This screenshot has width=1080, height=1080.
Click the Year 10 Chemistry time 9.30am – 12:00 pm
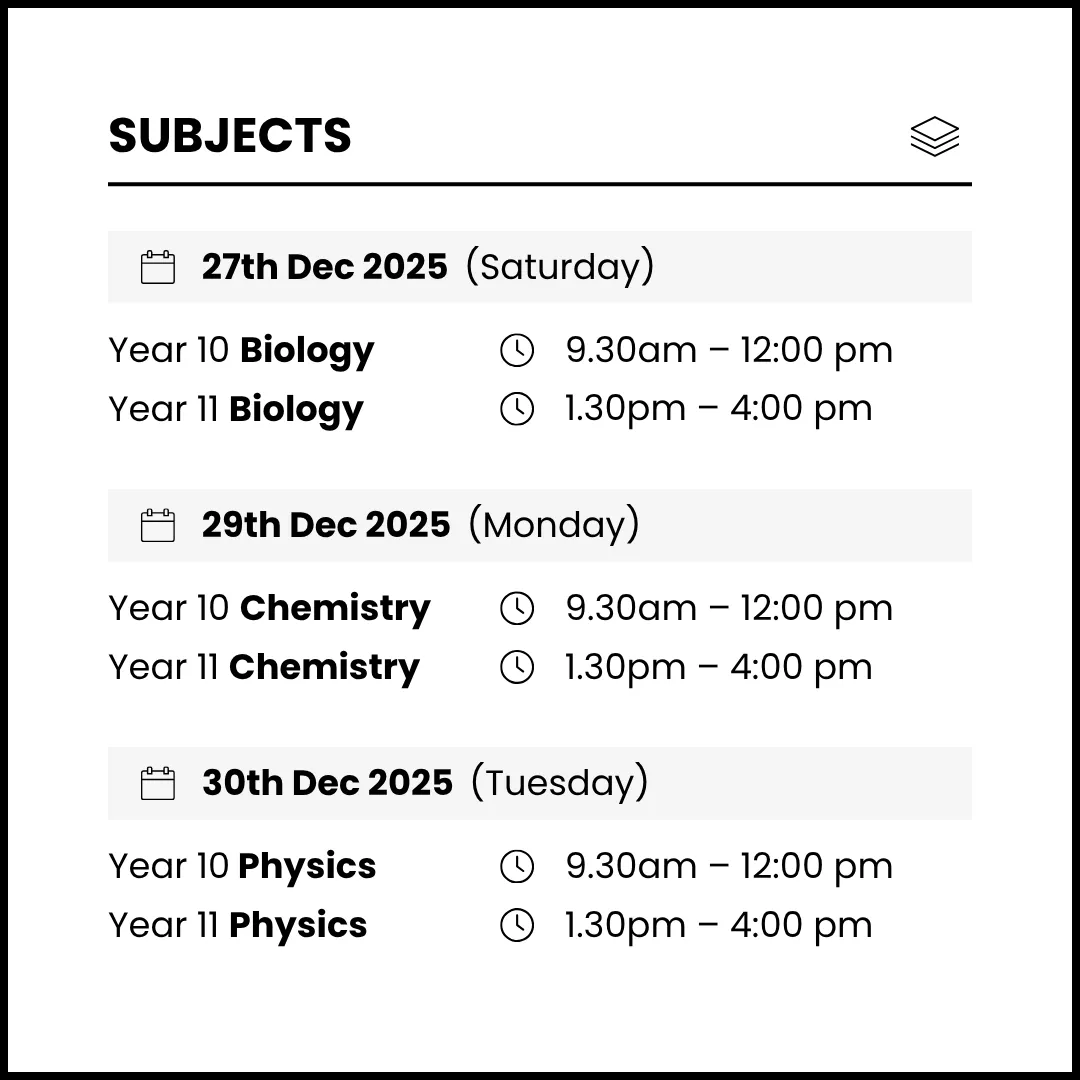tap(729, 608)
